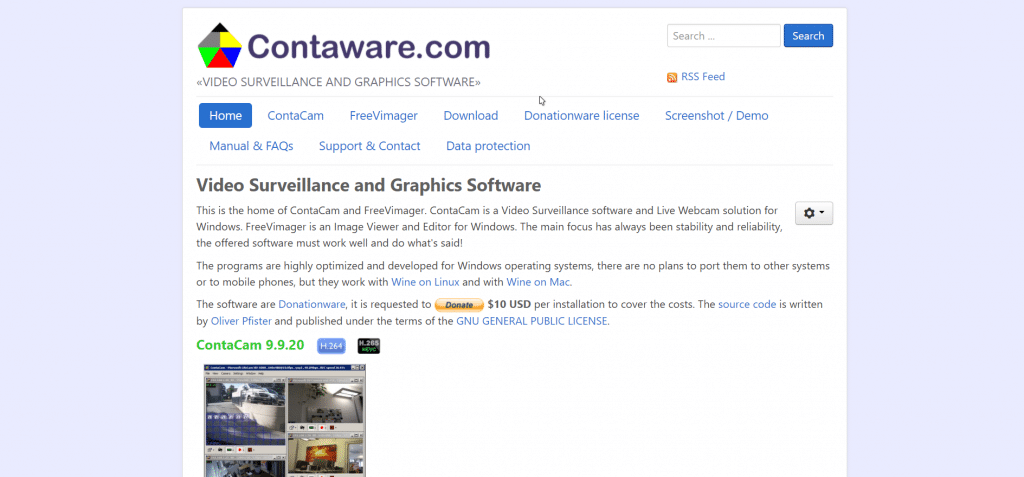The image size is (1024, 477).
Task: Follow the Wine on Mac link
Action: pyautogui.click(x=539, y=282)
